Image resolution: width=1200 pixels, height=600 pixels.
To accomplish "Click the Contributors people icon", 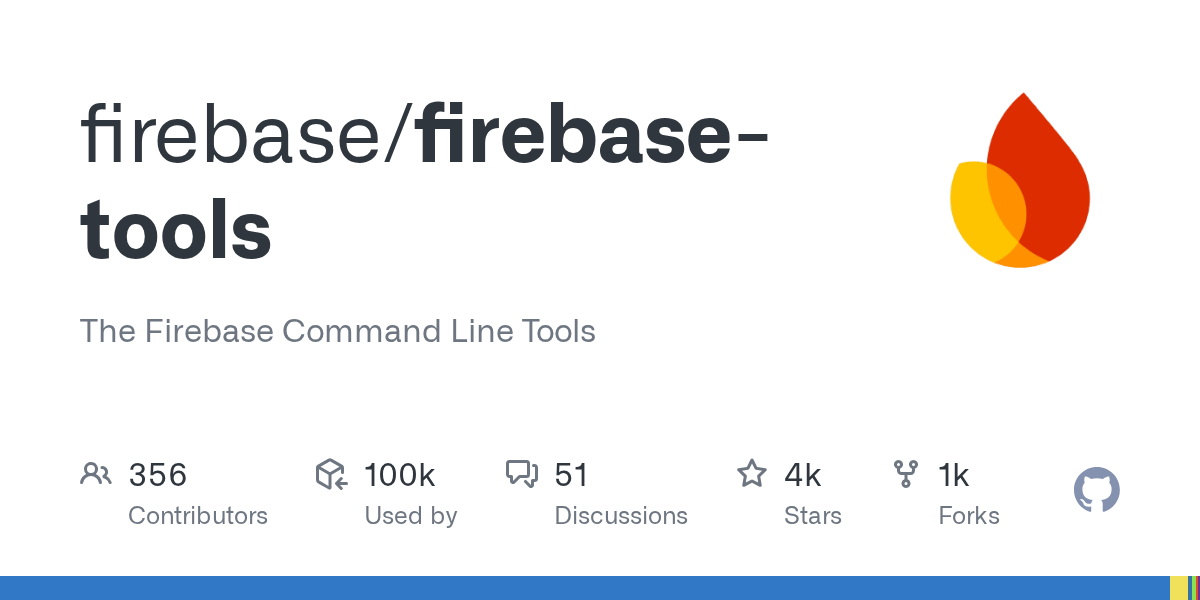I will pos(95,474).
